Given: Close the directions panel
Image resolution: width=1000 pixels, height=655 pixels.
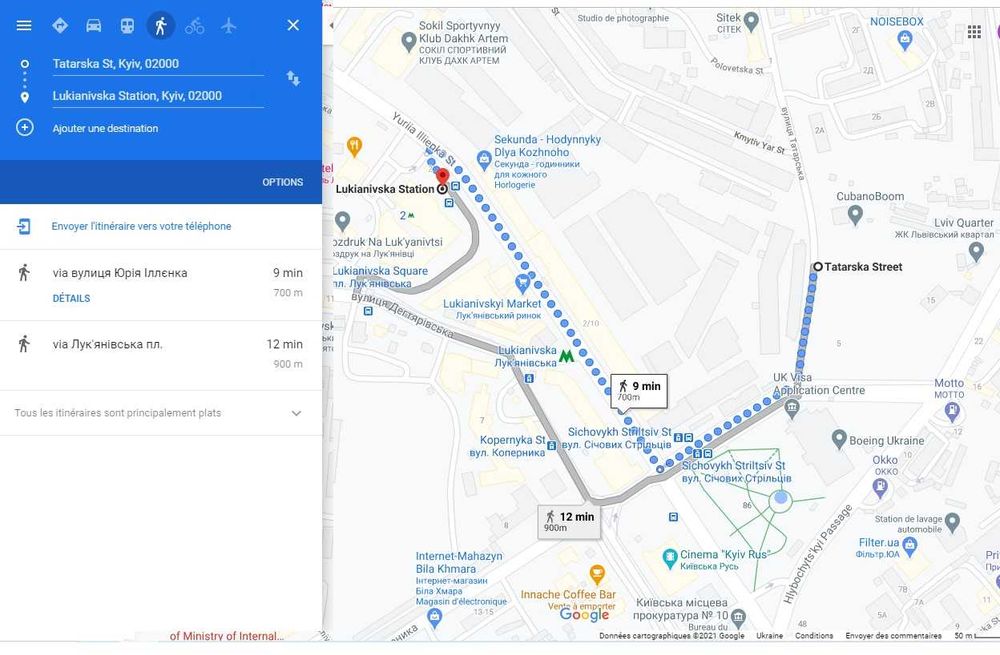Looking at the screenshot, I should (x=293, y=26).
